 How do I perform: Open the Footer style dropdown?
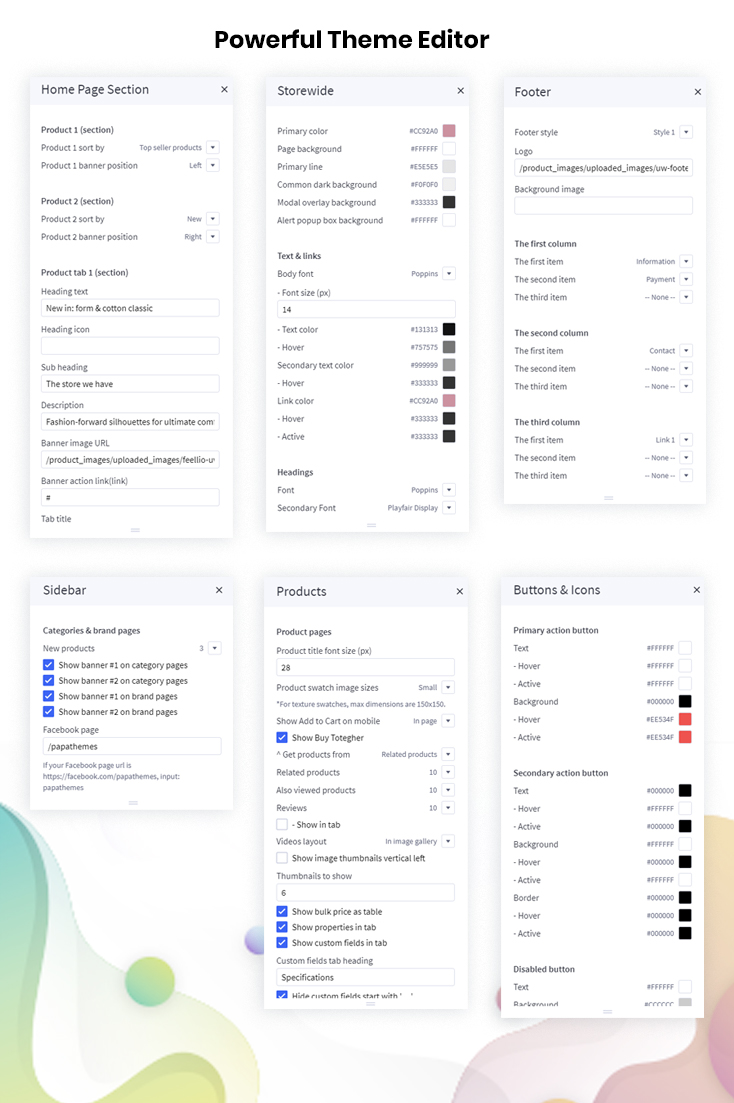686,132
